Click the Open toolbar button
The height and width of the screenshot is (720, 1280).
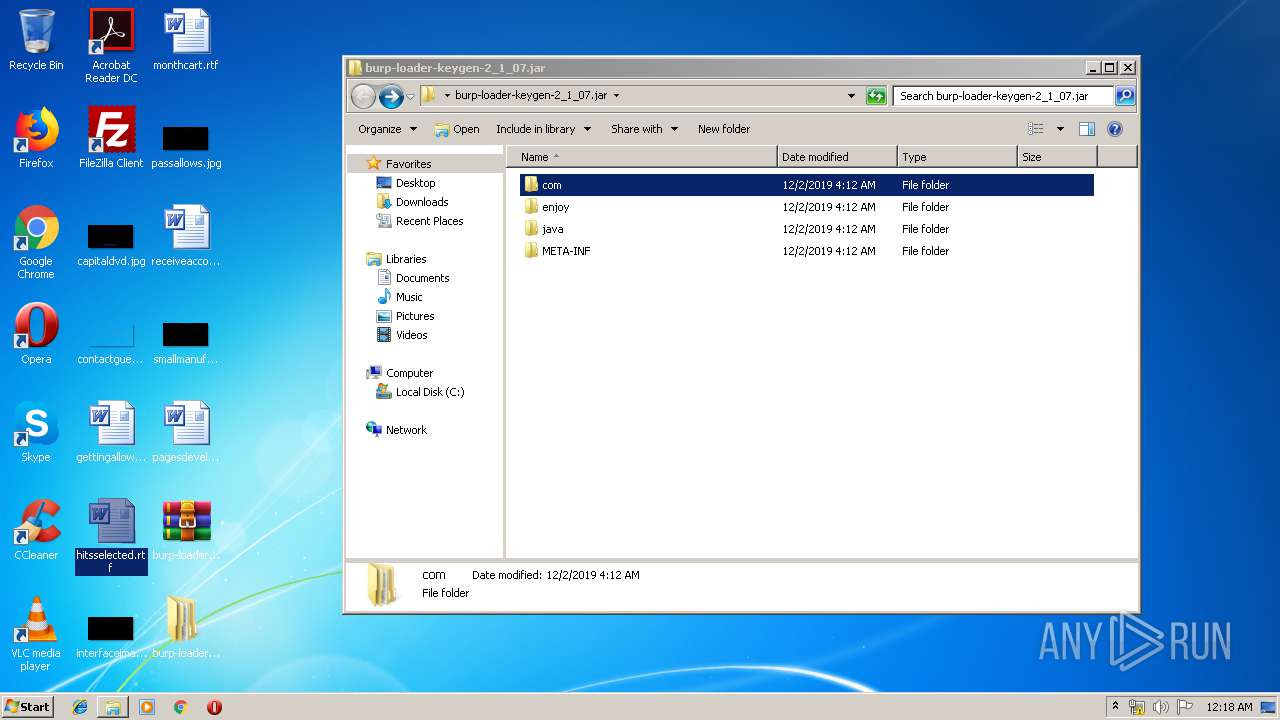(457, 129)
